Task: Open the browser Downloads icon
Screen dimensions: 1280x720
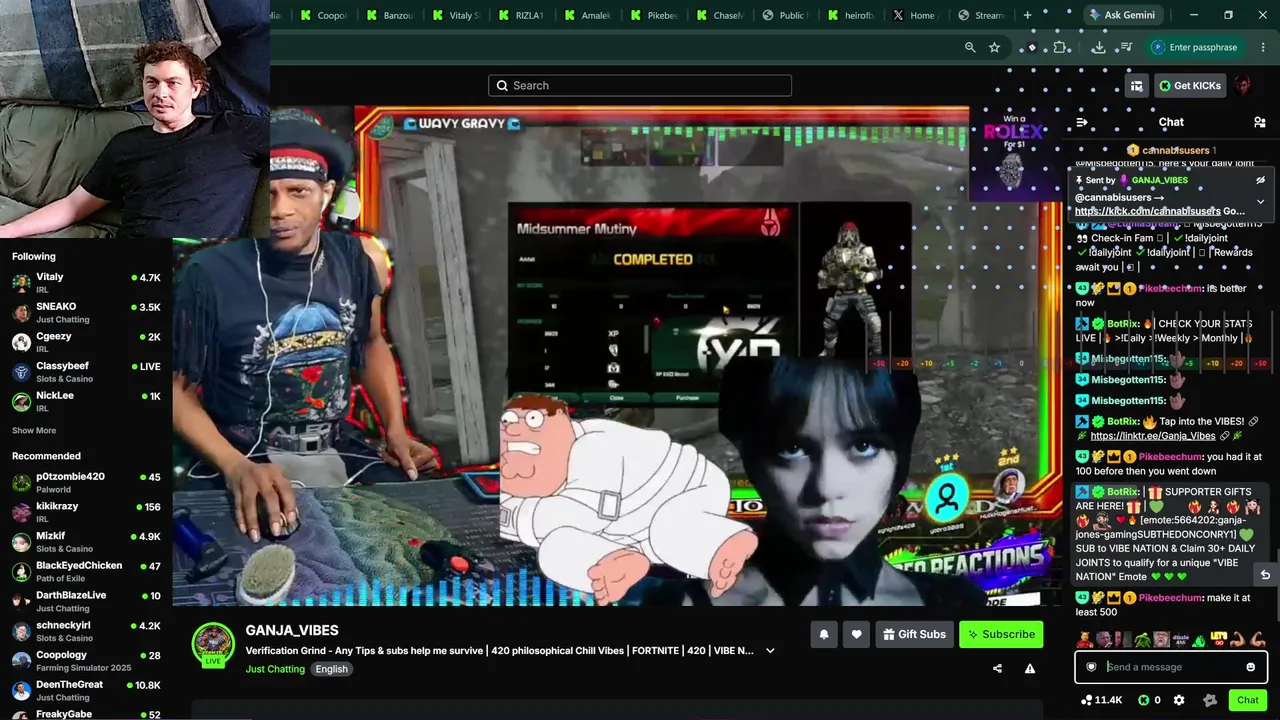Action: 1098,47
